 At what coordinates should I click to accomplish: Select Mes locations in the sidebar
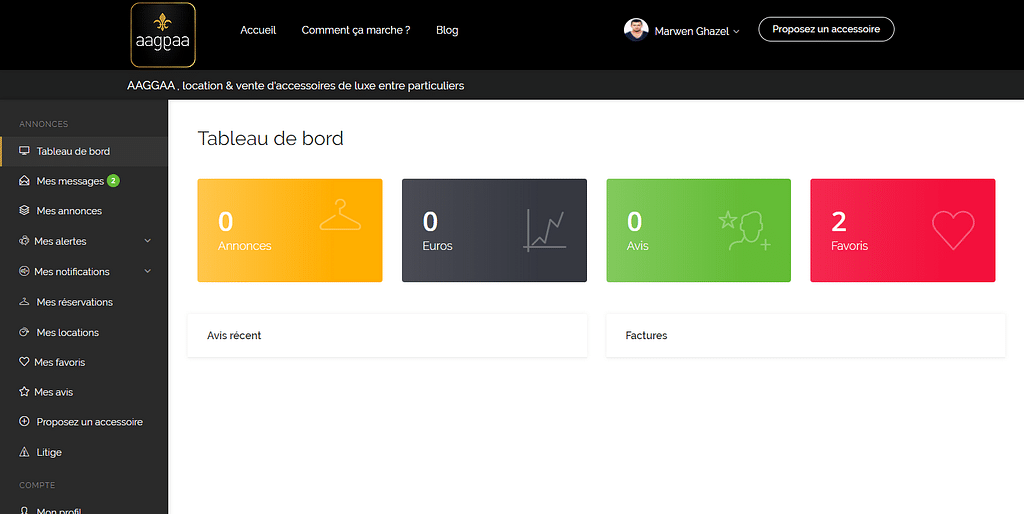[x=67, y=332]
